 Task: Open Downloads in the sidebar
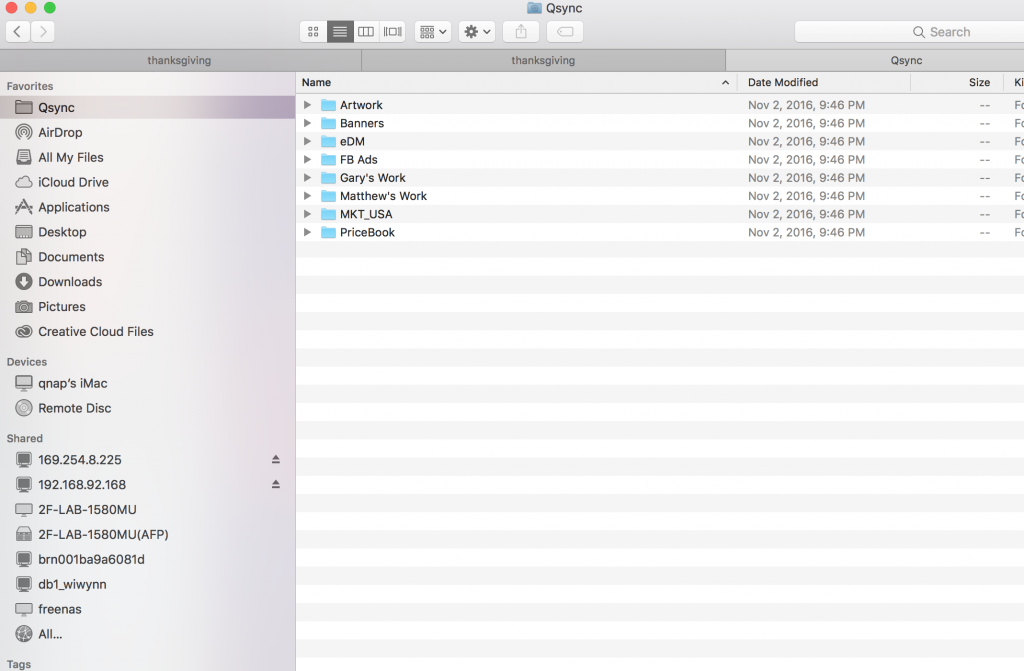(70, 282)
